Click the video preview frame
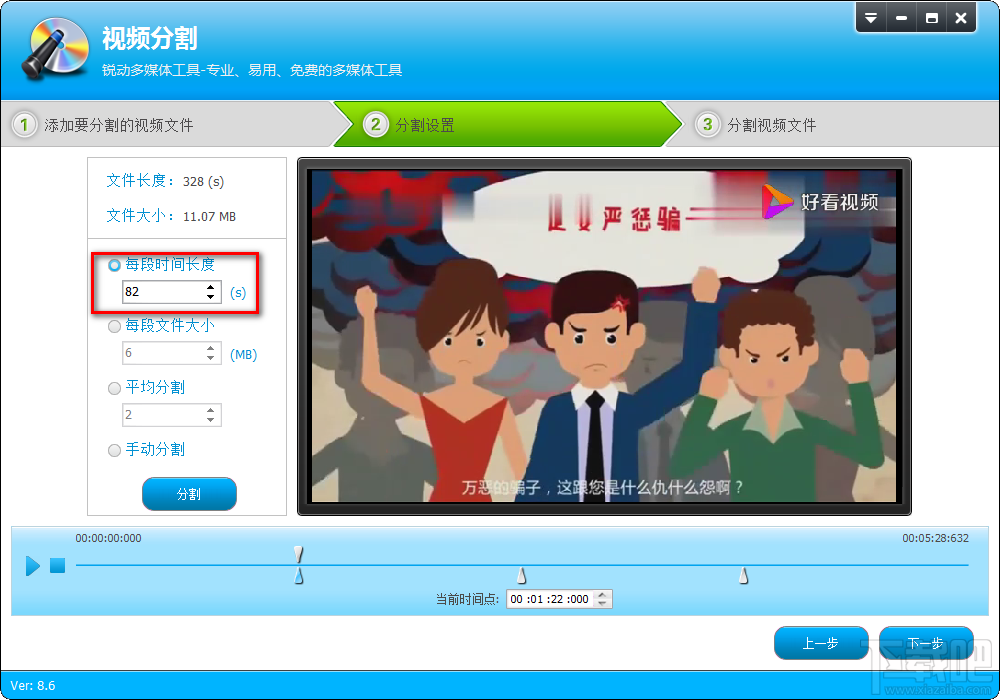Screen dimensions: 1000x700 (604, 336)
